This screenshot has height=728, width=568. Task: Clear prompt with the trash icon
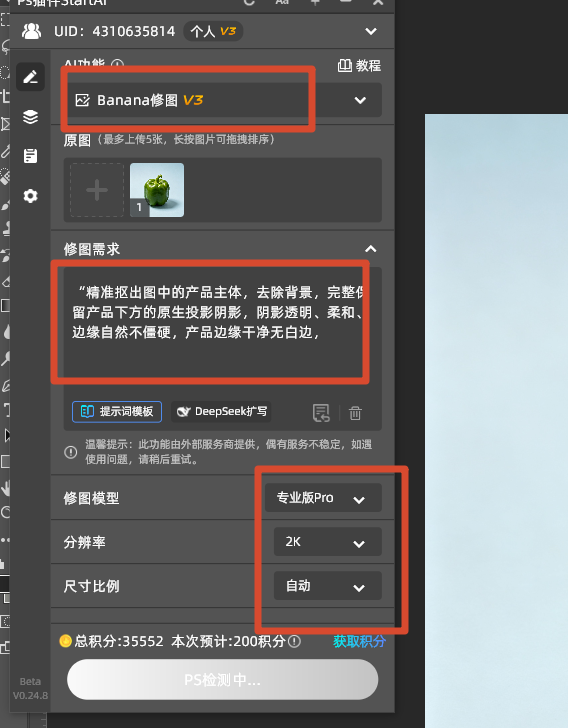355,413
